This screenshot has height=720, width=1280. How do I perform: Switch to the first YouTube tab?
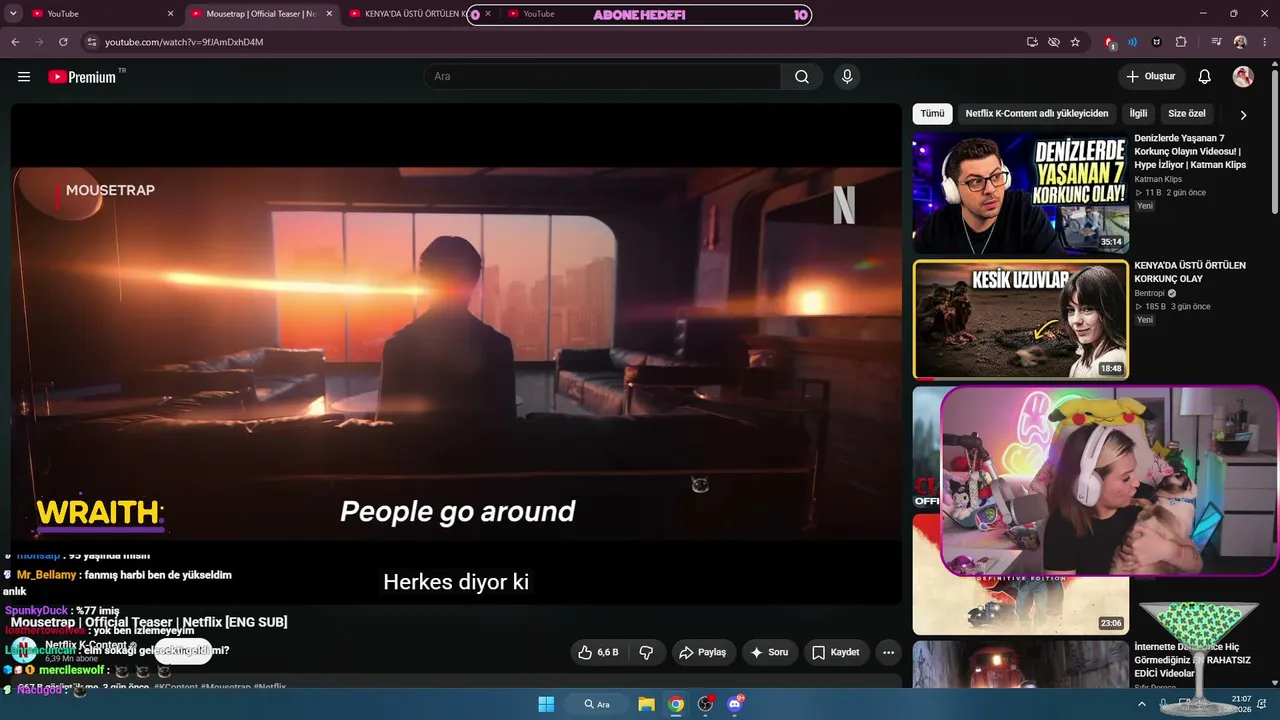(x=100, y=14)
